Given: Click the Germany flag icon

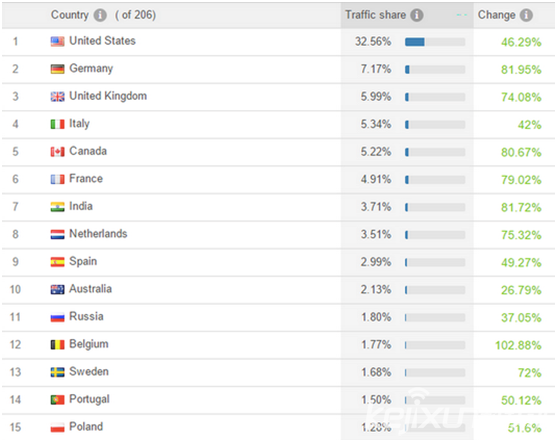Looking at the screenshot, I should [x=58, y=69].
